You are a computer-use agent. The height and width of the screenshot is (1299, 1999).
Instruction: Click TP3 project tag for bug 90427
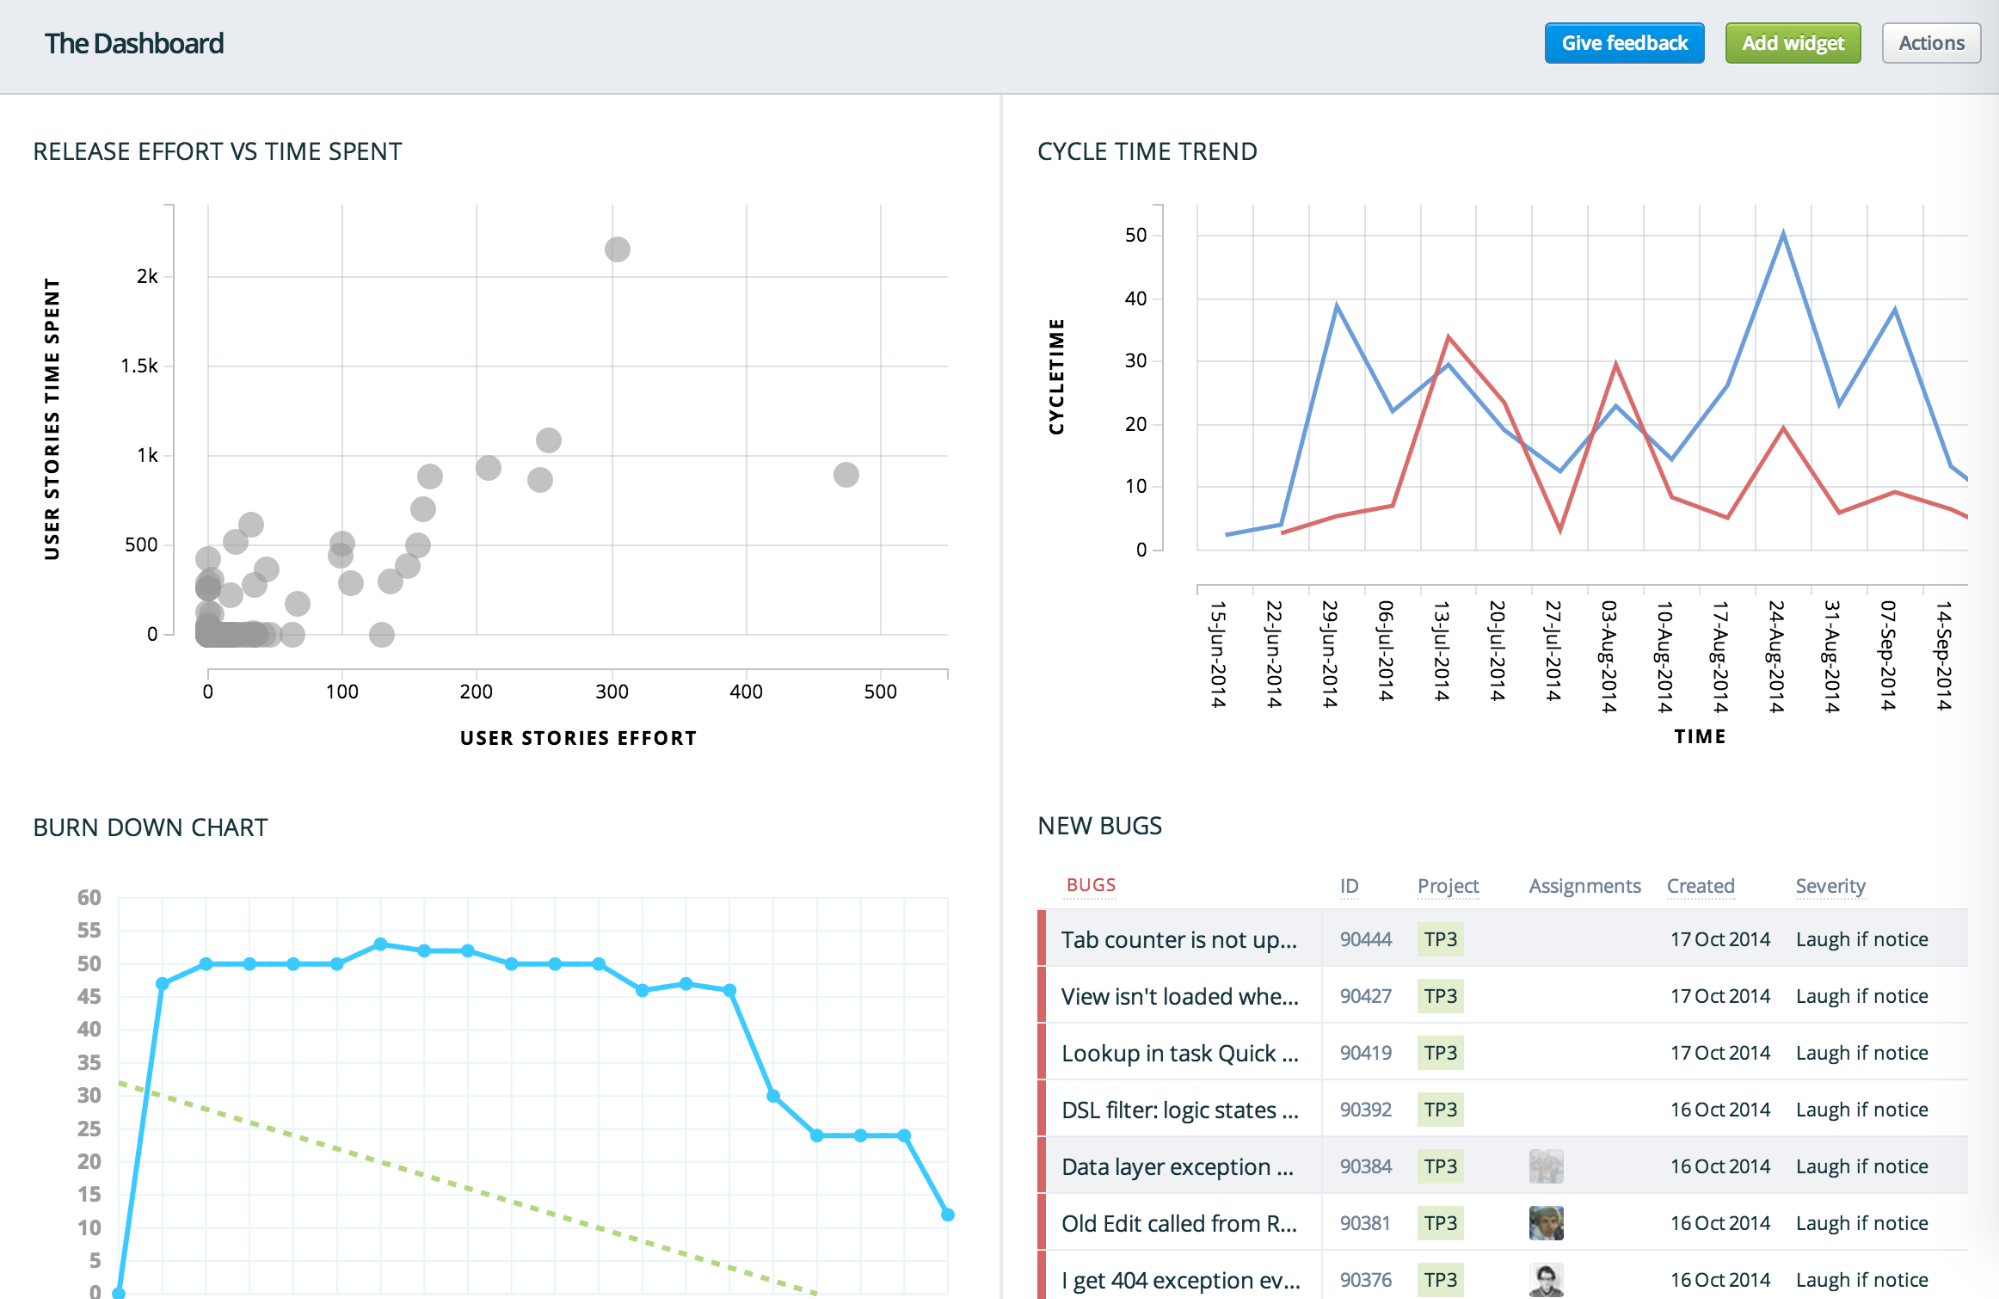point(1440,996)
